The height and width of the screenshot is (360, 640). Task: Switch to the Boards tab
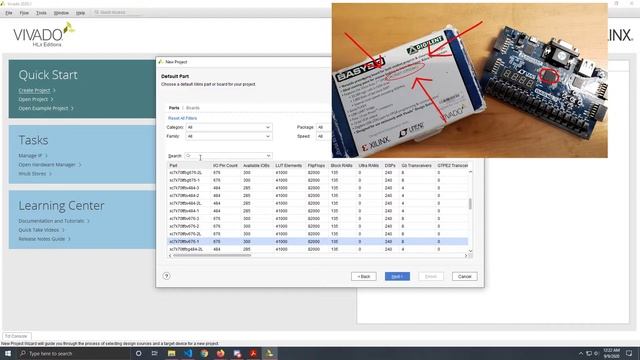[x=193, y=108]
